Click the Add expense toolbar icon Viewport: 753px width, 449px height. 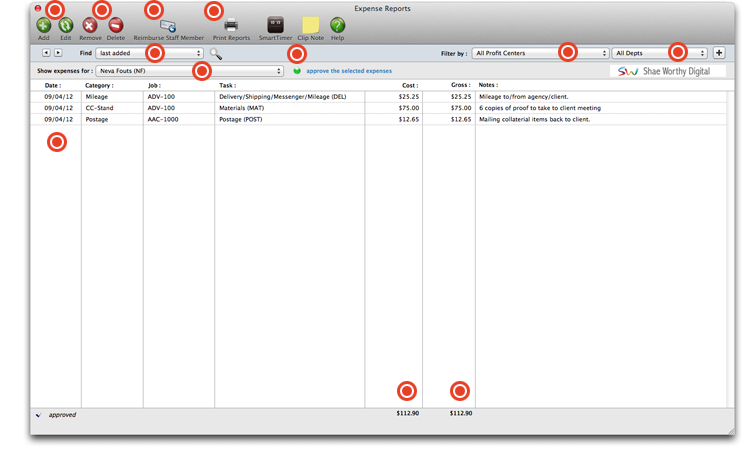pyautogui.click(x=44, y=25)
